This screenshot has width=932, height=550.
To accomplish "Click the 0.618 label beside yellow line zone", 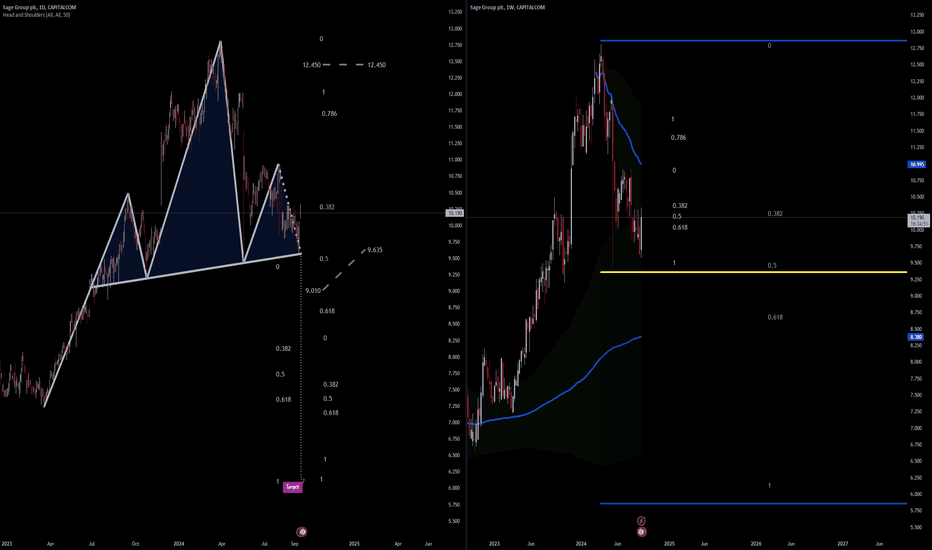I will (775, 318).
